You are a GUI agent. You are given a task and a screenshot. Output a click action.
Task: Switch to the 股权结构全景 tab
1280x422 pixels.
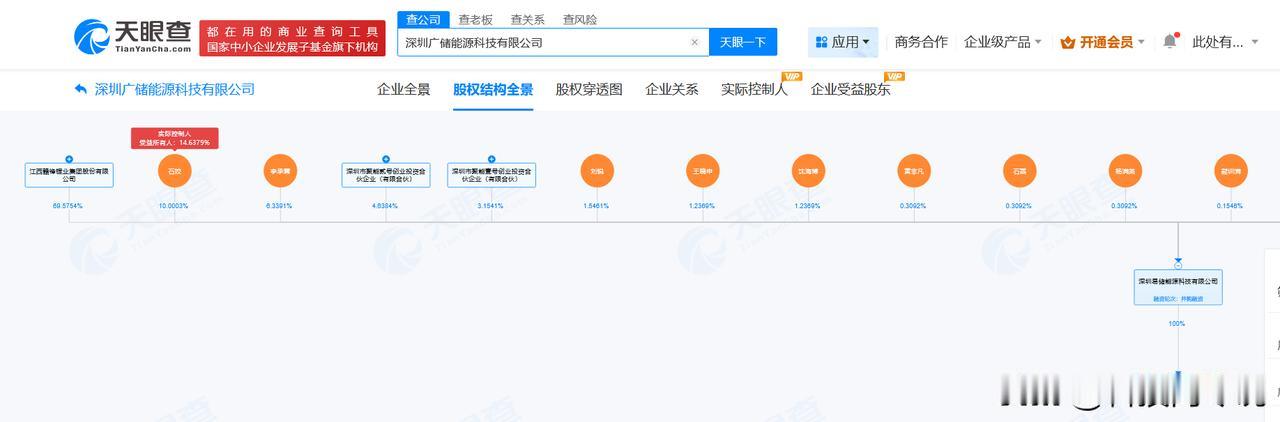point(493,89)
